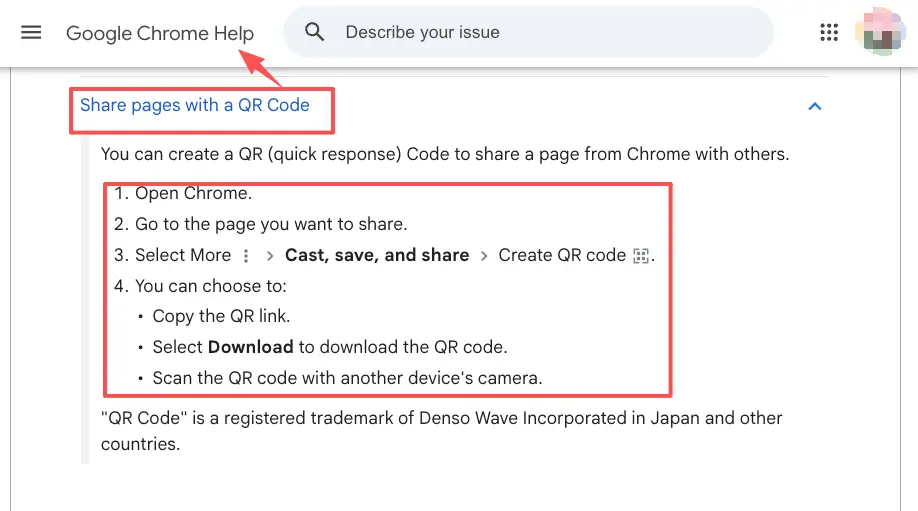Click the three-dot More icon in step 3
The image size is (918, 511).
coord(246,256)
